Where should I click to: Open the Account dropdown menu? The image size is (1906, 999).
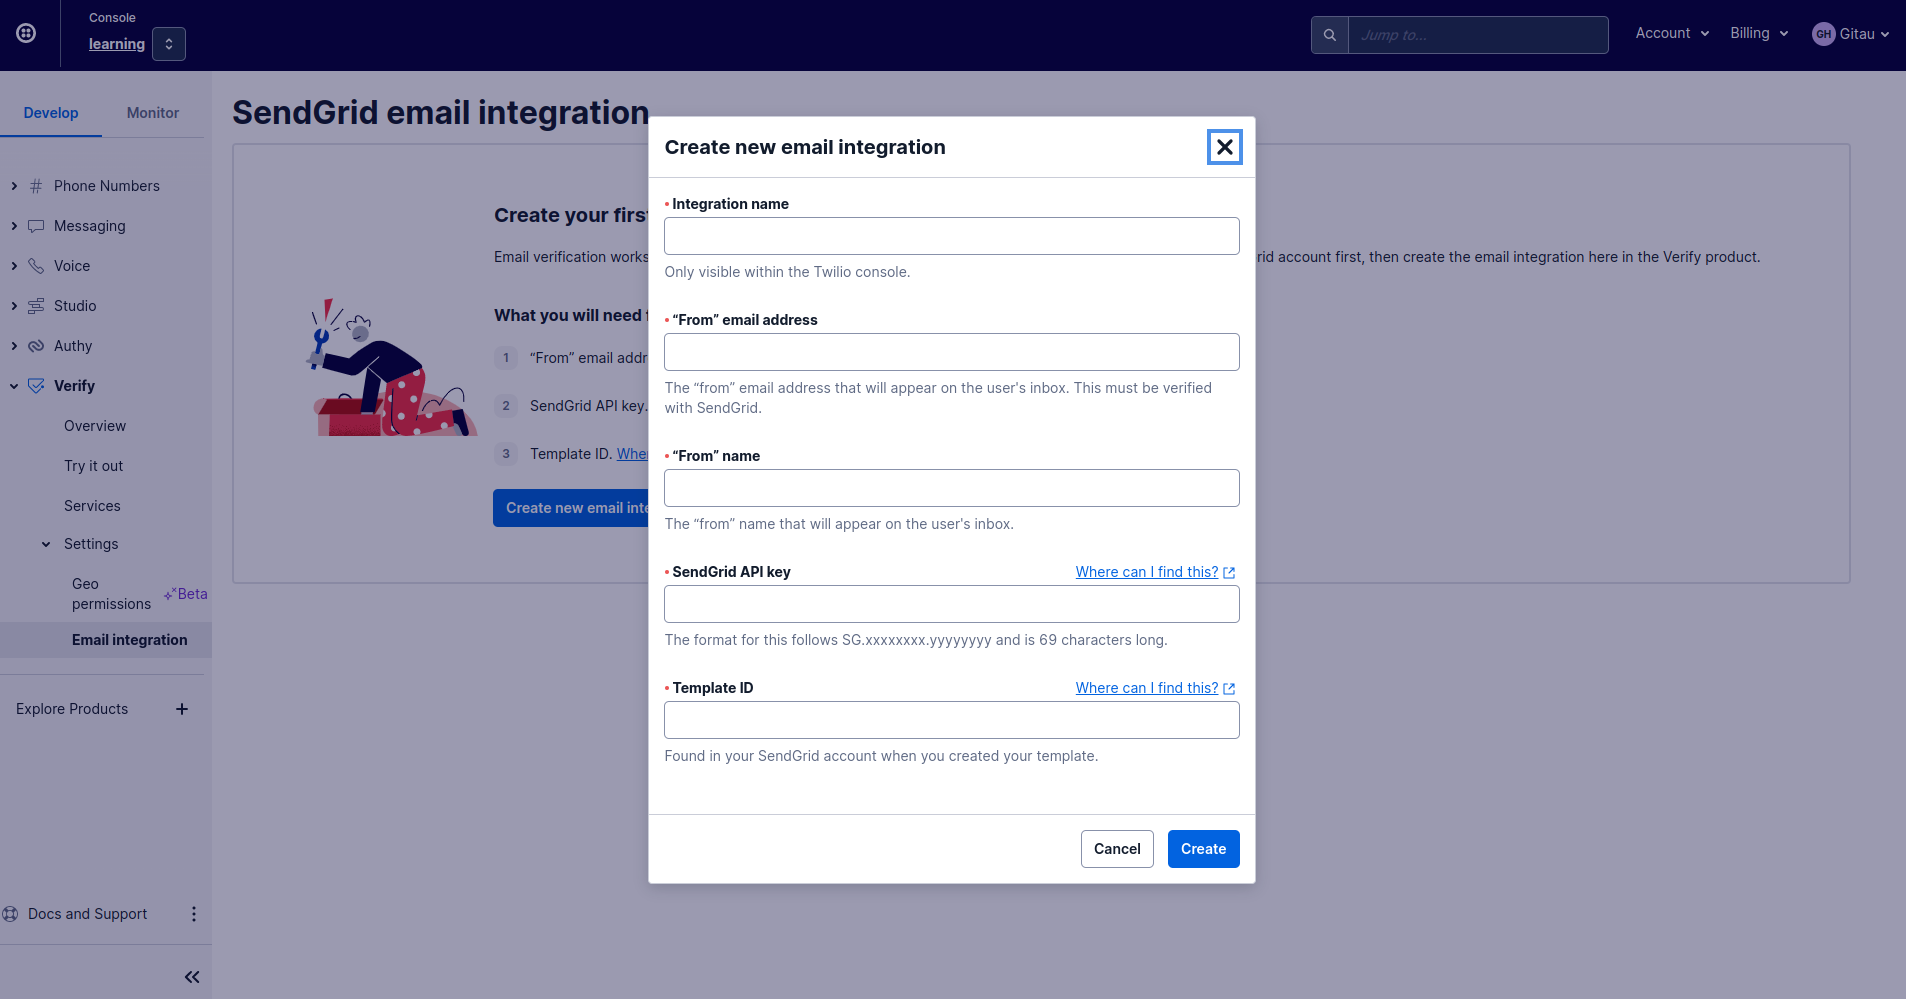coord(1672,33)
